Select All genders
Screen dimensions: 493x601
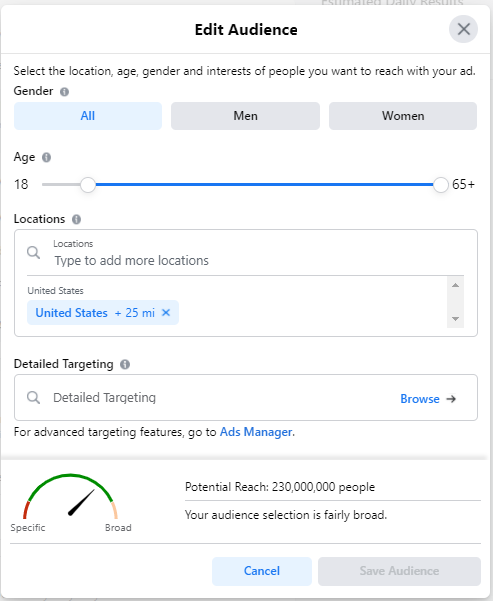coord(88,116)
